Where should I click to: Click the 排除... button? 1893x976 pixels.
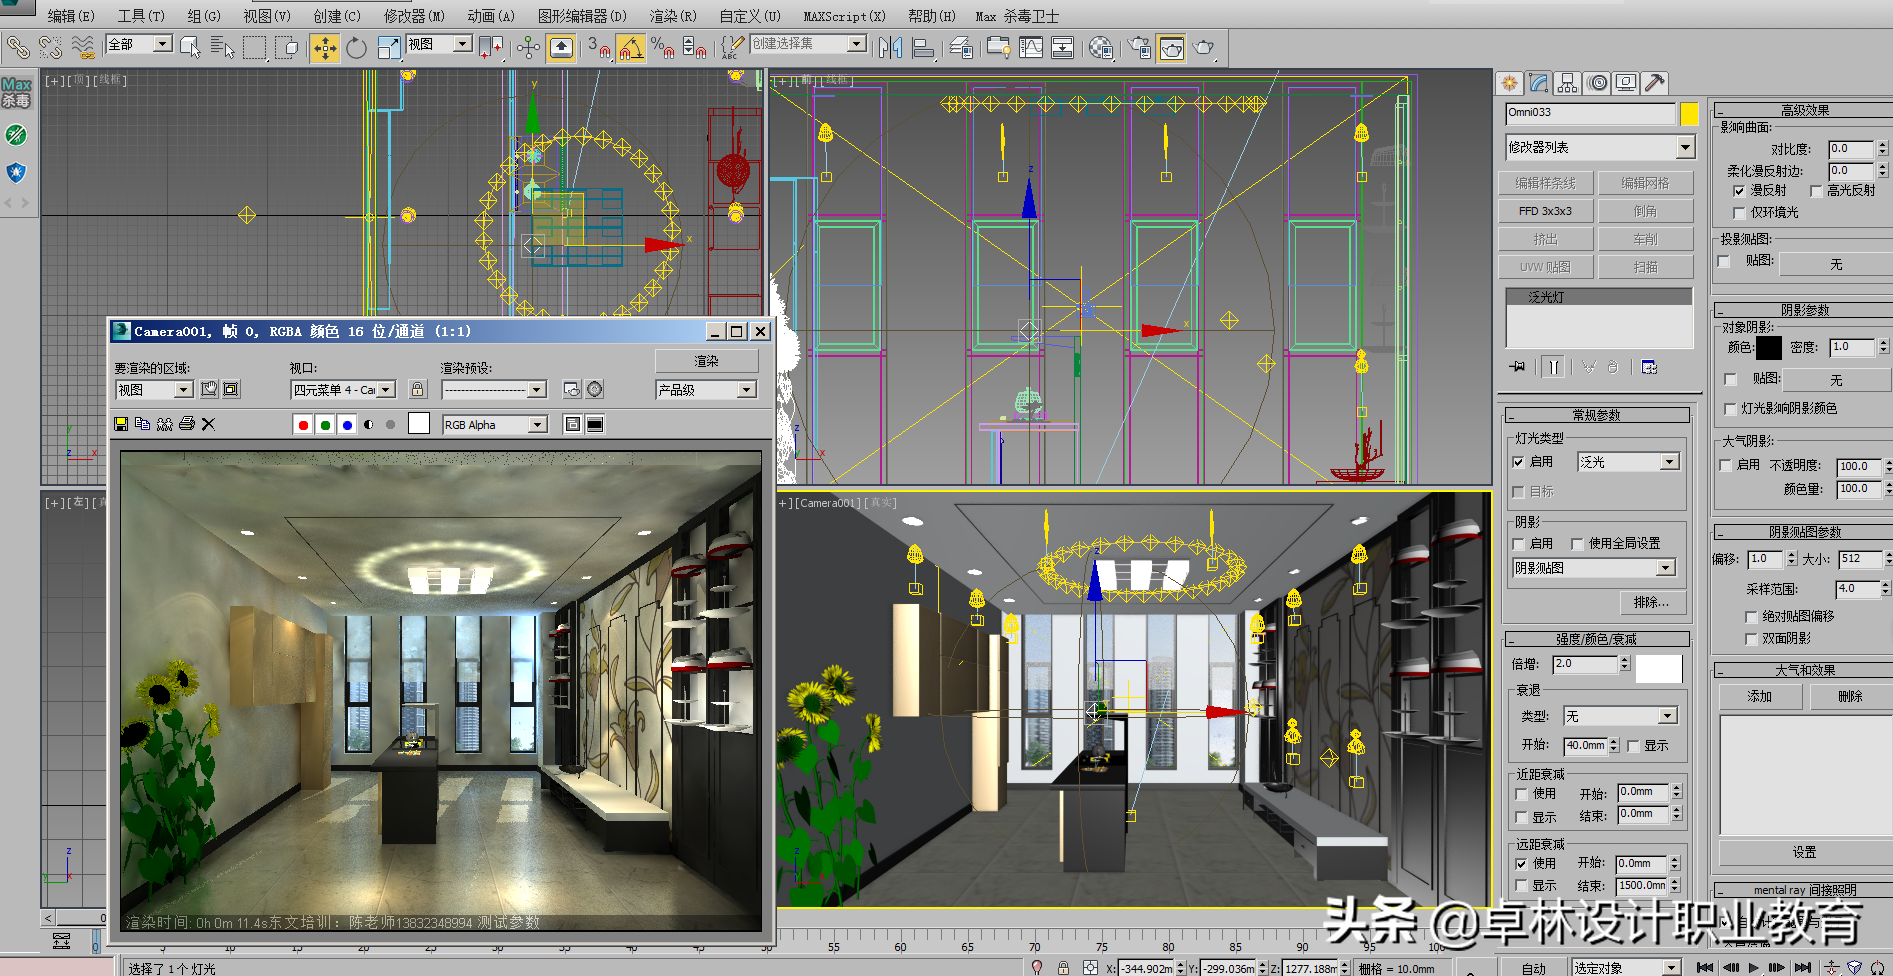pos(1651,602)
